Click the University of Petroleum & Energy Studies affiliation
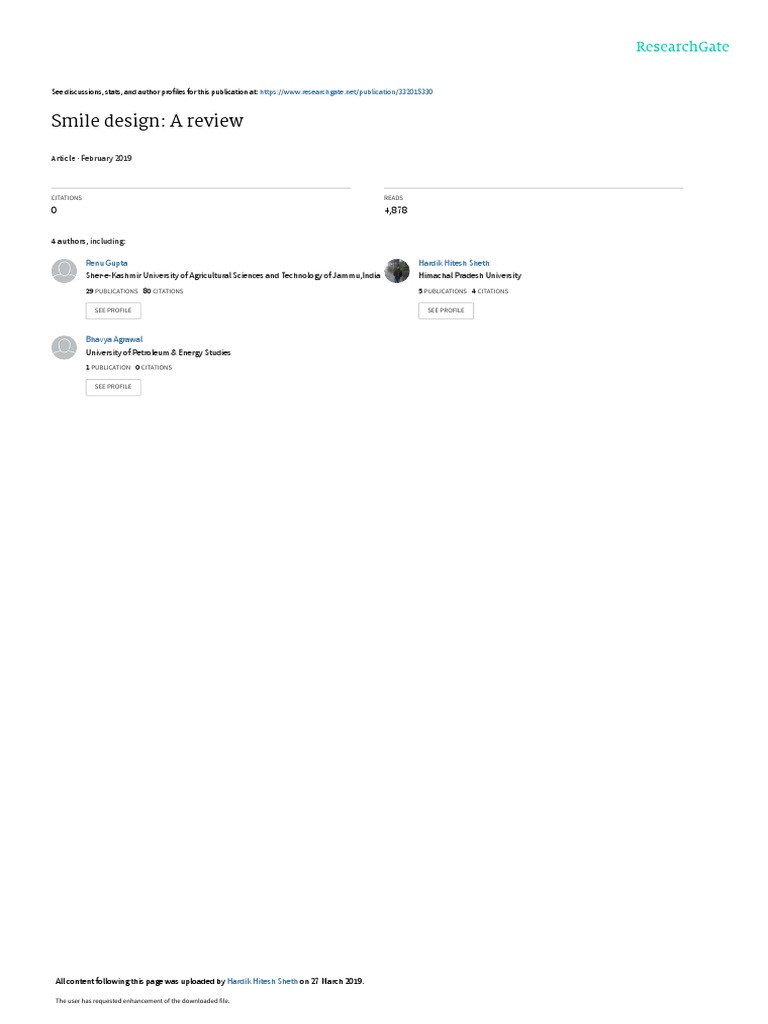The height and width of the screenshot is (1024, 768). click(x=158, y=353)
